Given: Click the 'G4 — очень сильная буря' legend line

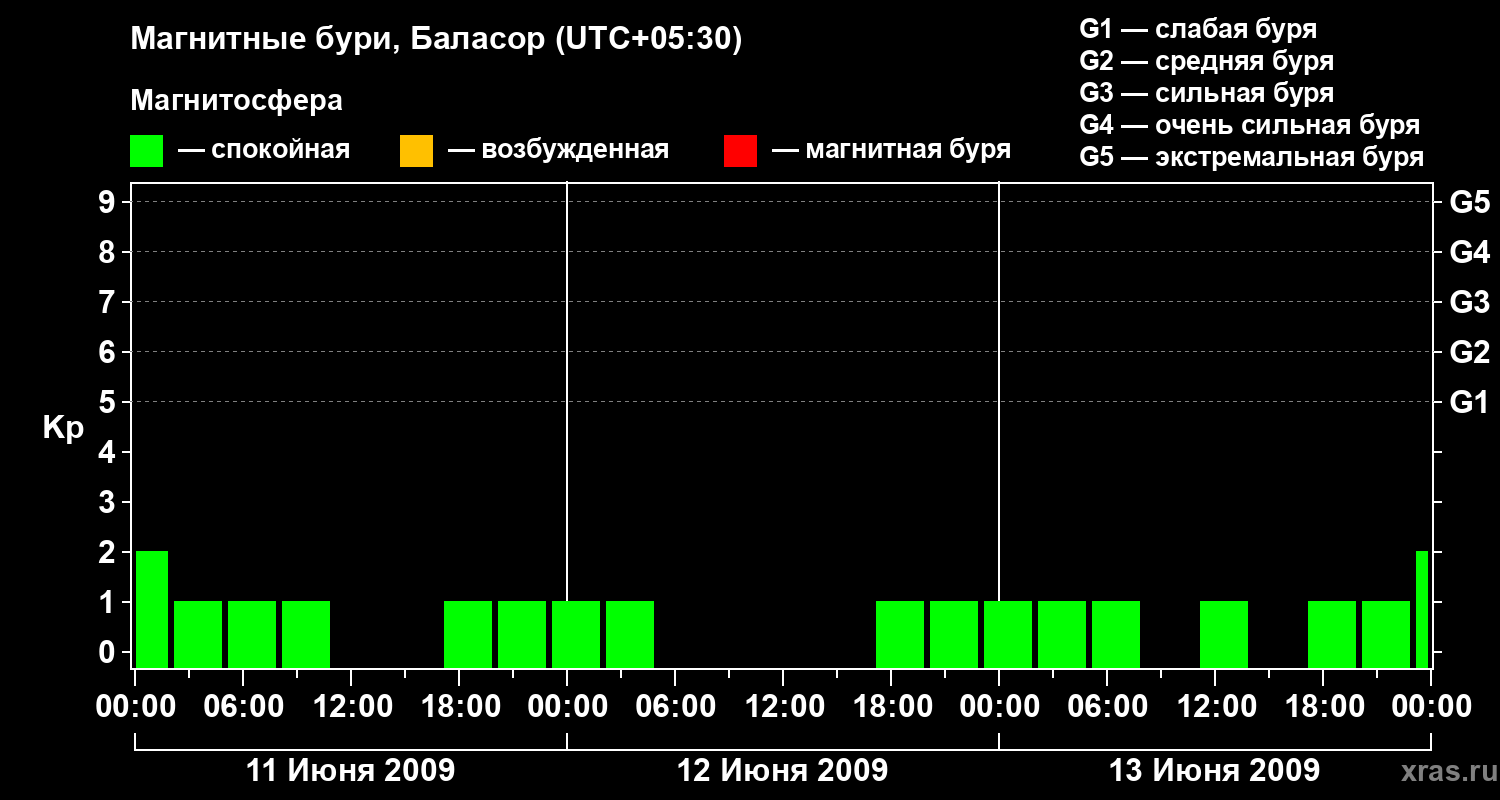Looking at the screenshot, I should pos(1250,125).
